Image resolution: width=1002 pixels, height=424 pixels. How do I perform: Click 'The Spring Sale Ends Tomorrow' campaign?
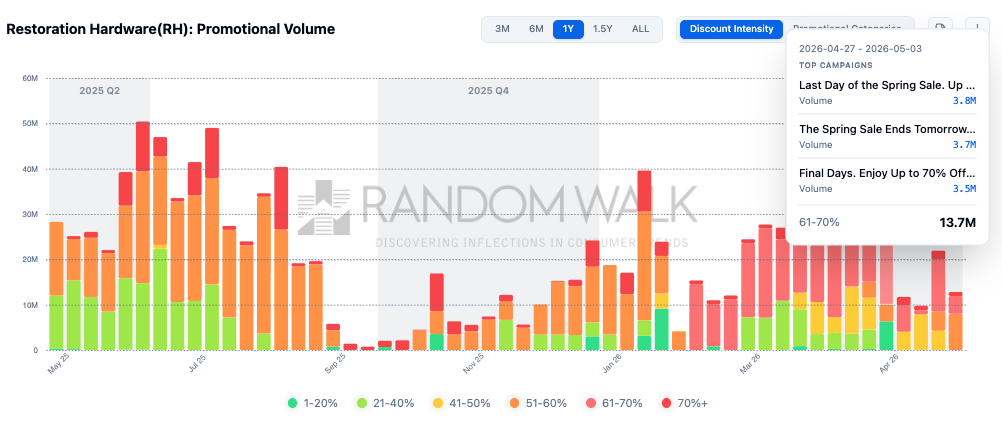tap(887, 128)
